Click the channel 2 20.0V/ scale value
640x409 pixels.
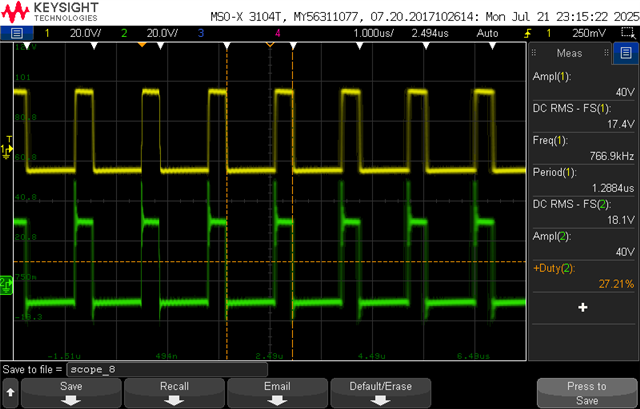[x=162, y=33]
